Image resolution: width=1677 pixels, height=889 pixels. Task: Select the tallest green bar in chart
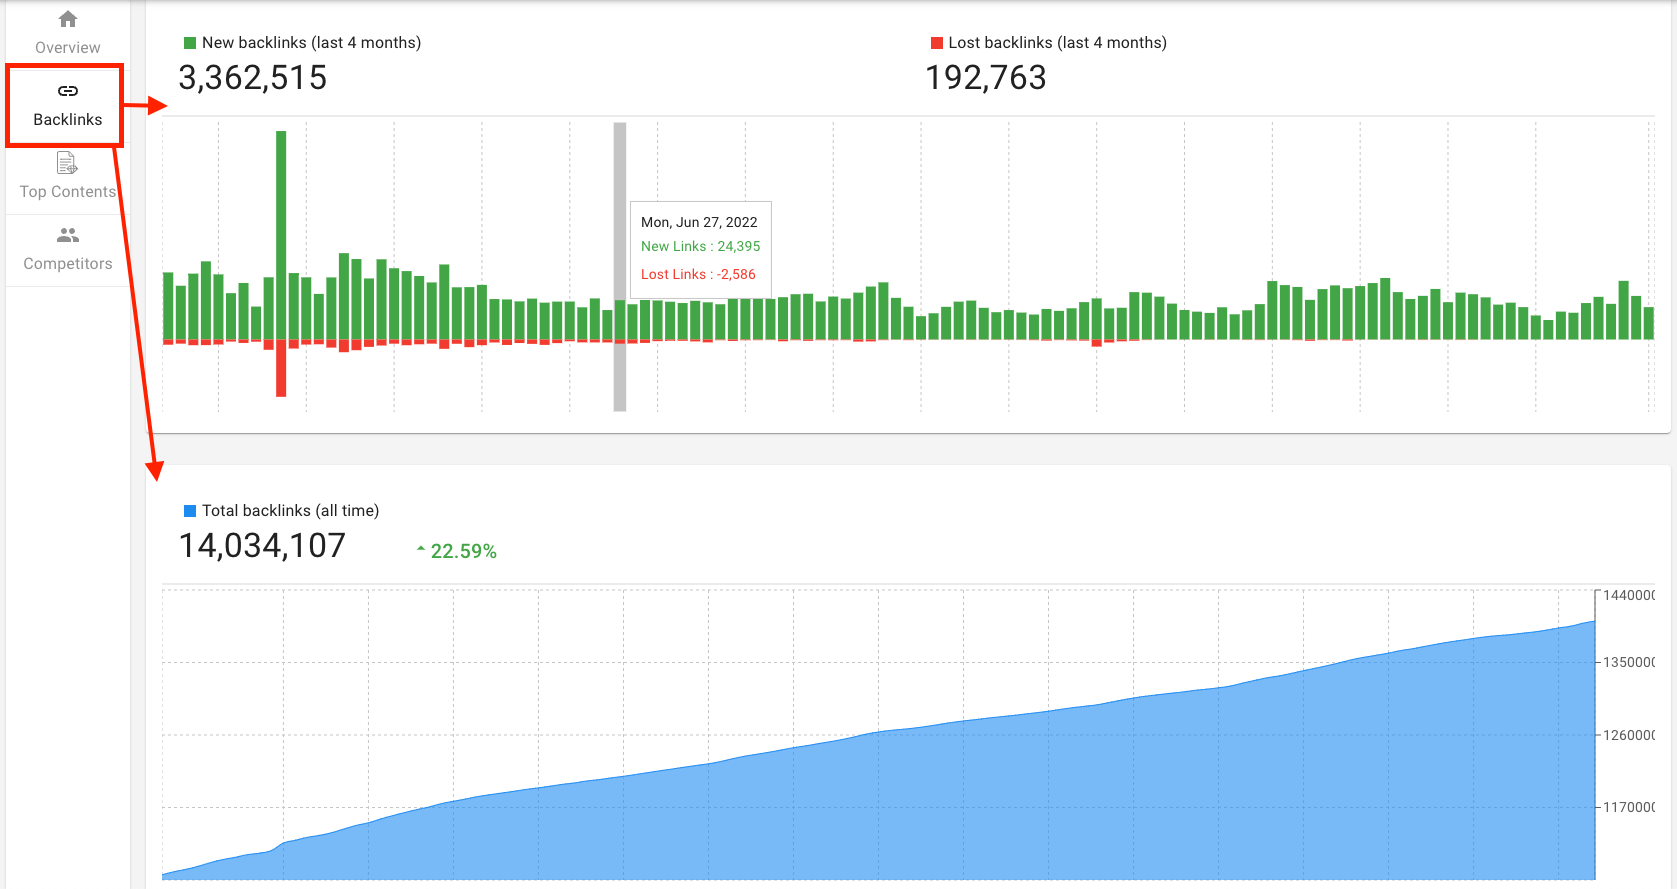281,235
